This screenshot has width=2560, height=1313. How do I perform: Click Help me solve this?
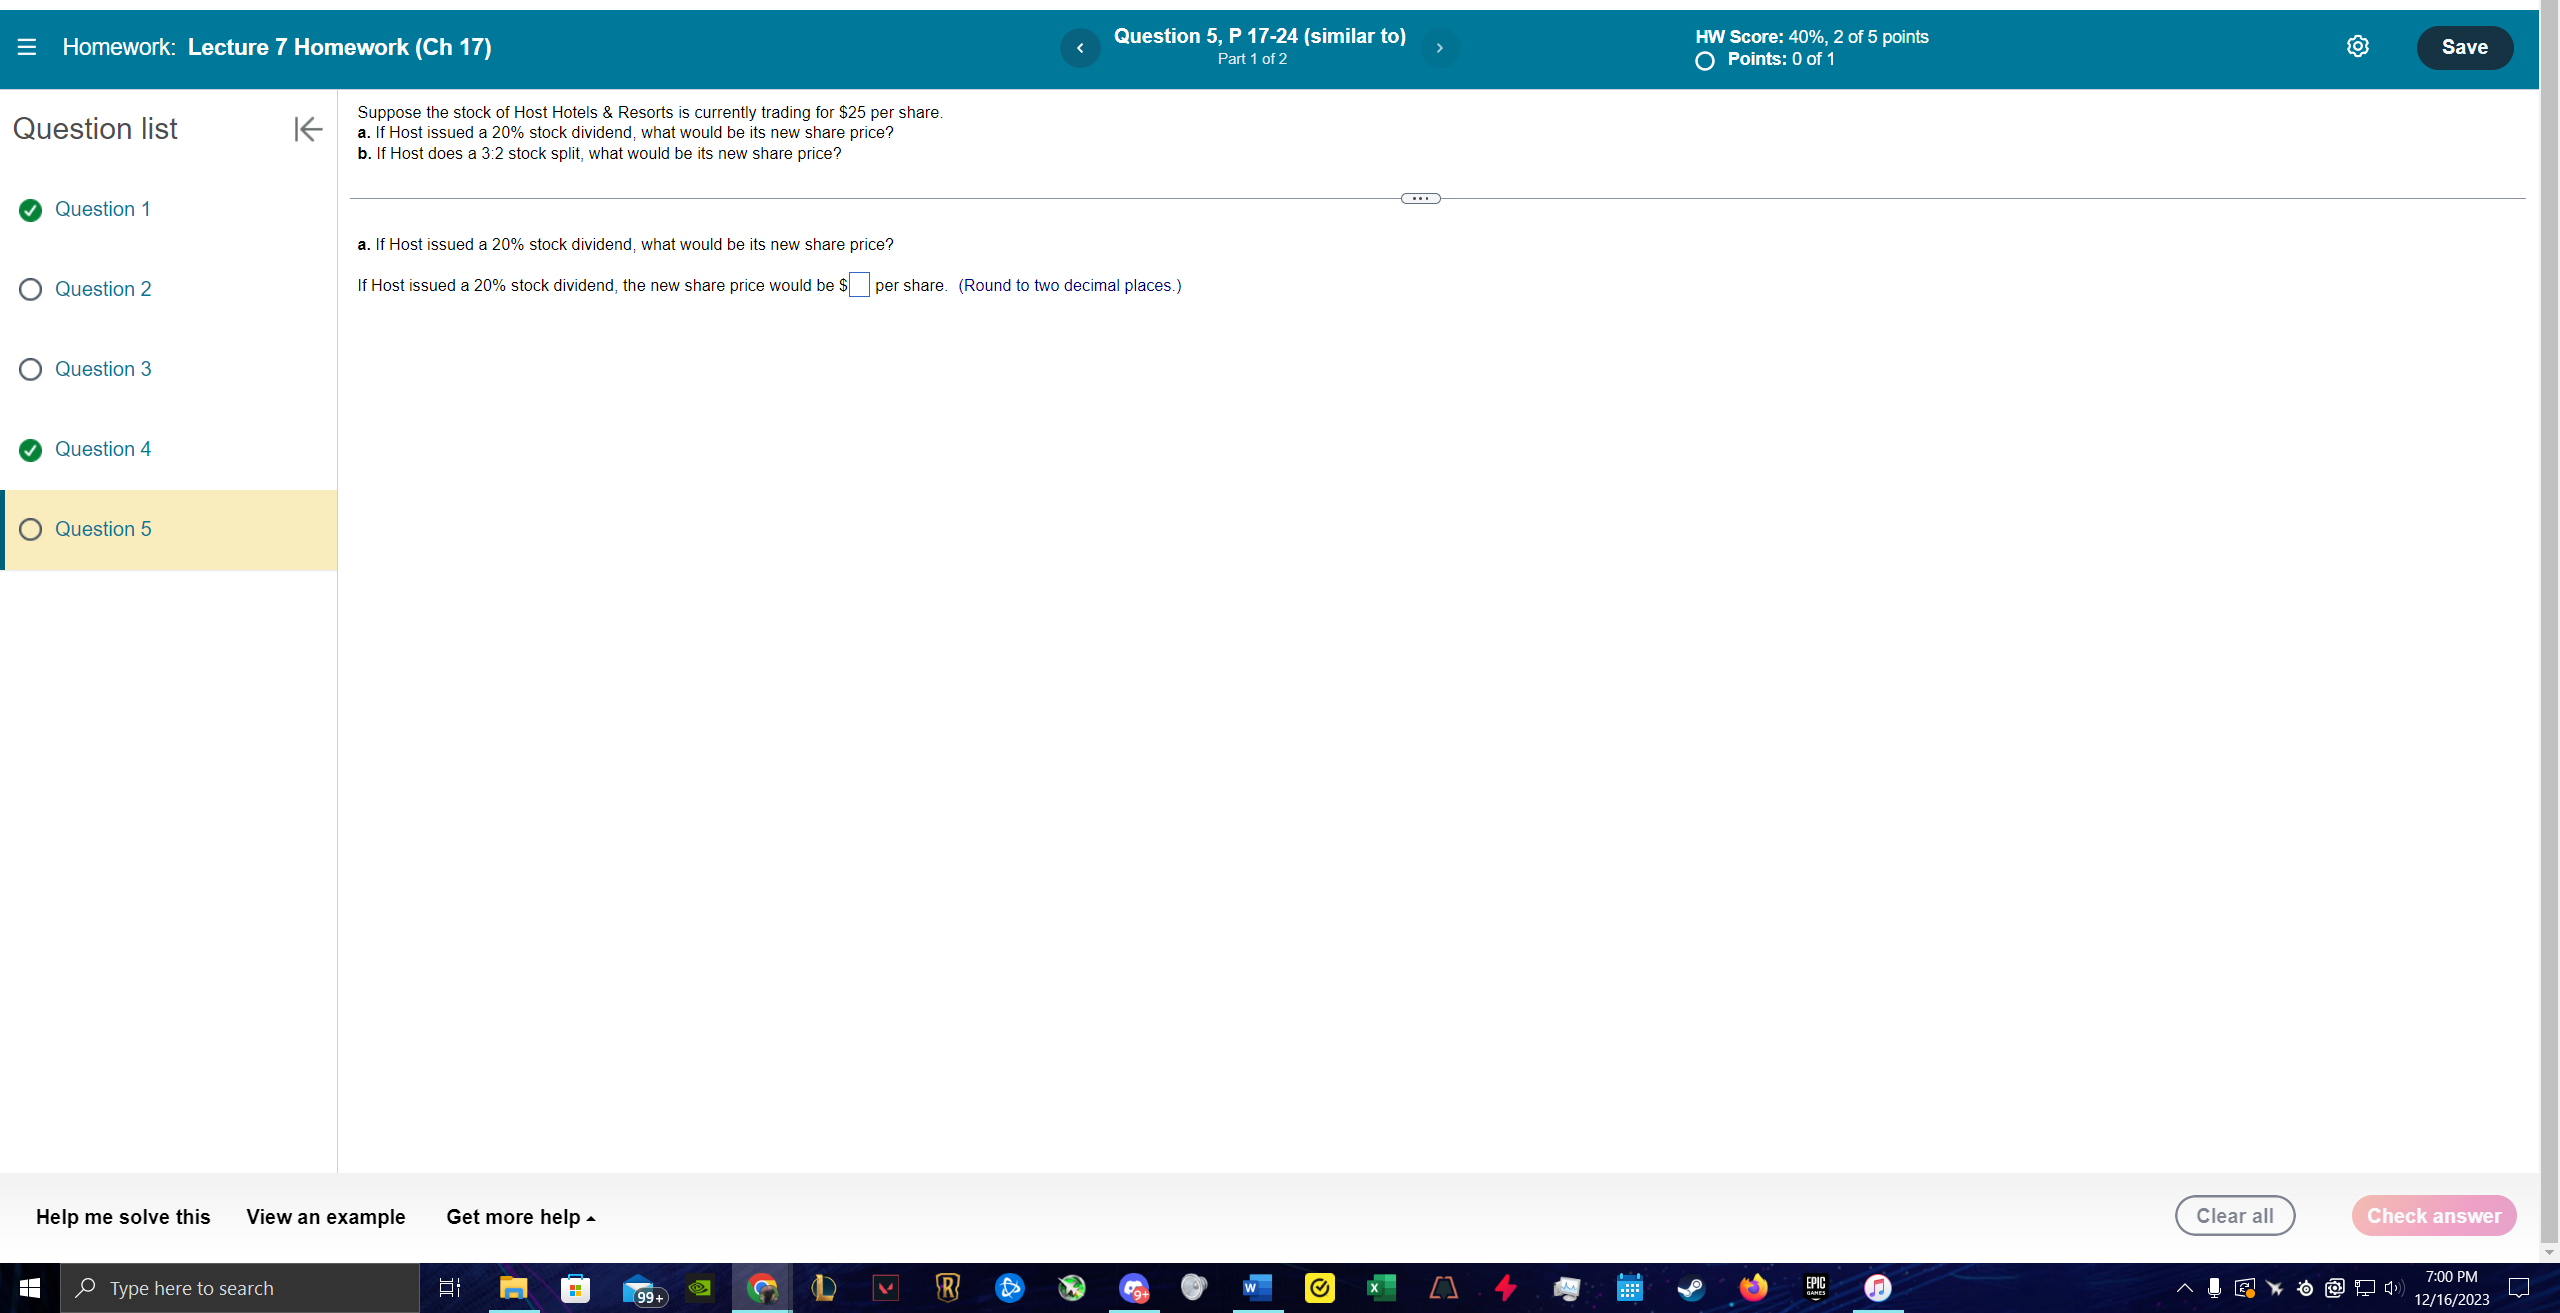[123, 1217]
